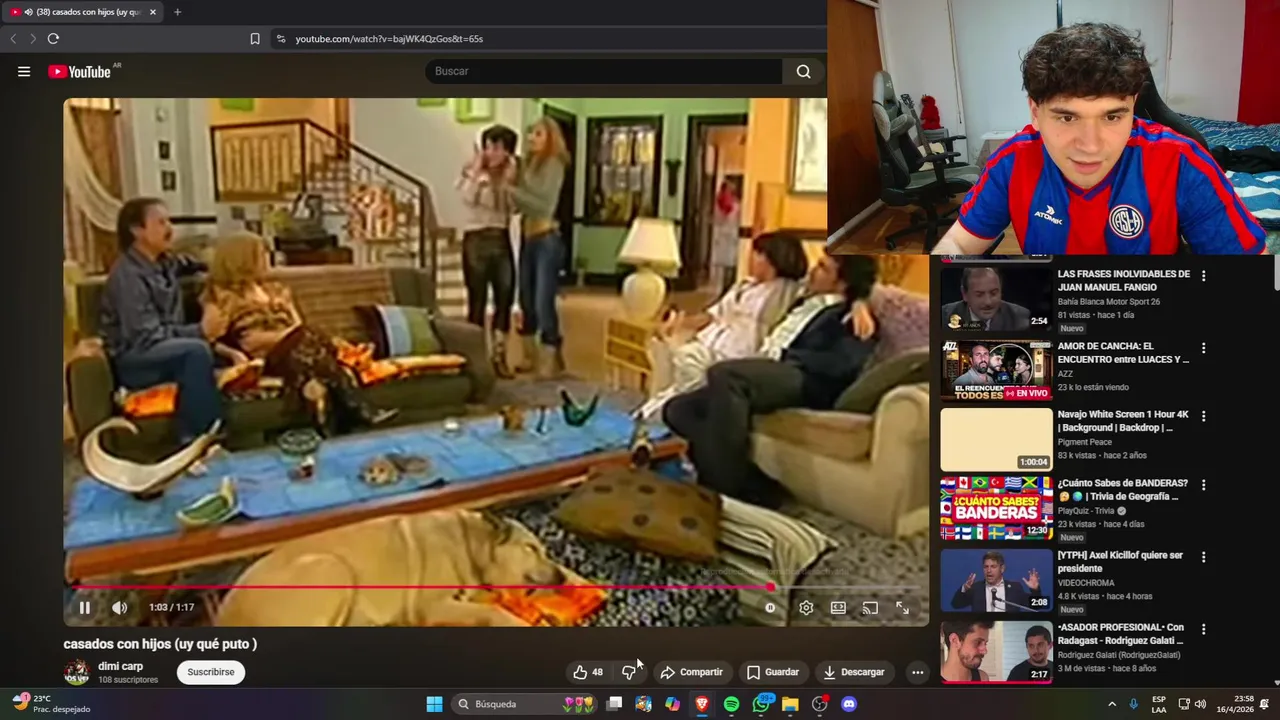Go forward with the browser forward arrow
This screenshot has width=1280, height=720.
[x=32, y=39]
